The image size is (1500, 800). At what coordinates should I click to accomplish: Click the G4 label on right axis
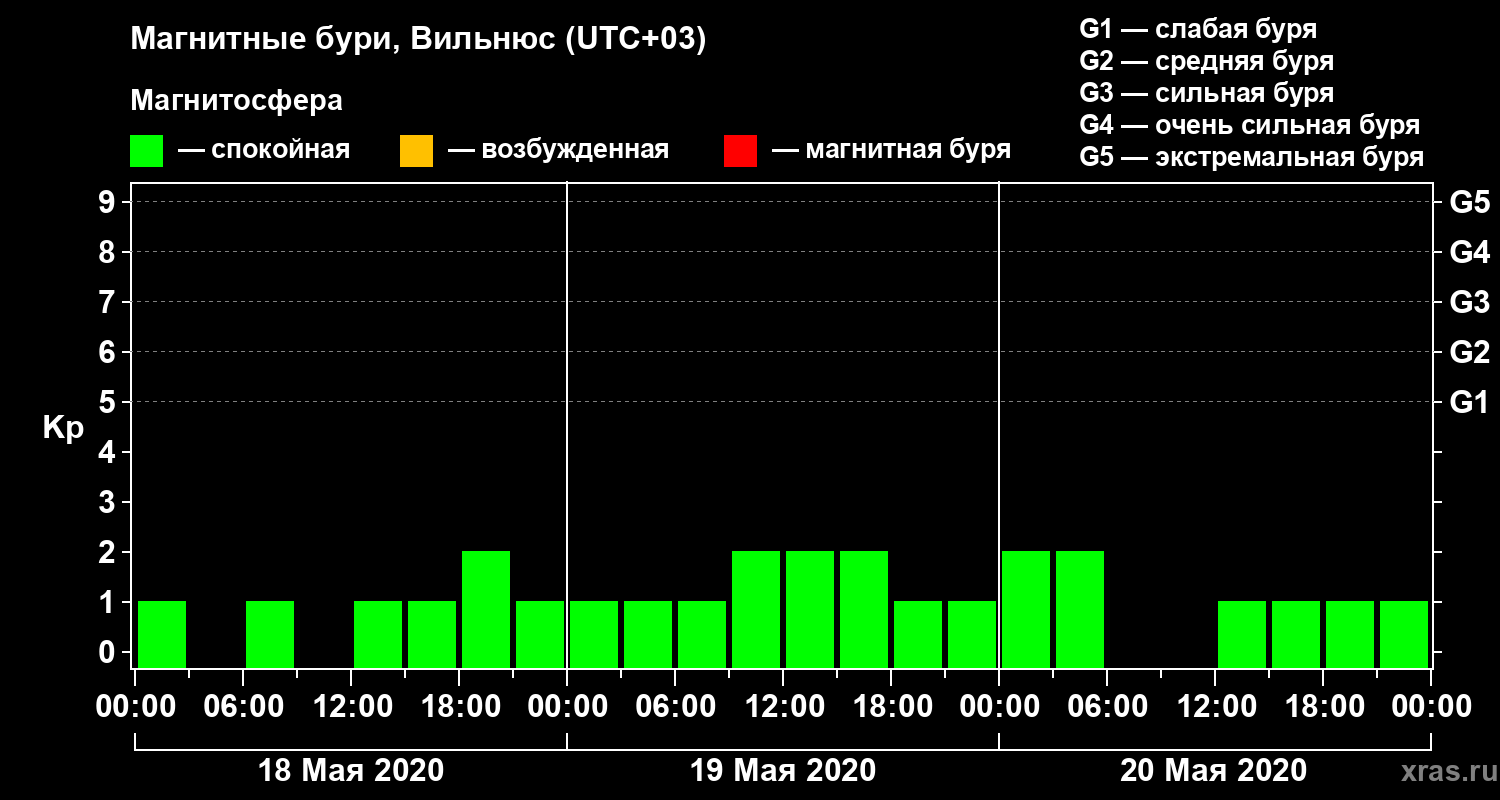pyautogui.click(x=1469, y=252)
